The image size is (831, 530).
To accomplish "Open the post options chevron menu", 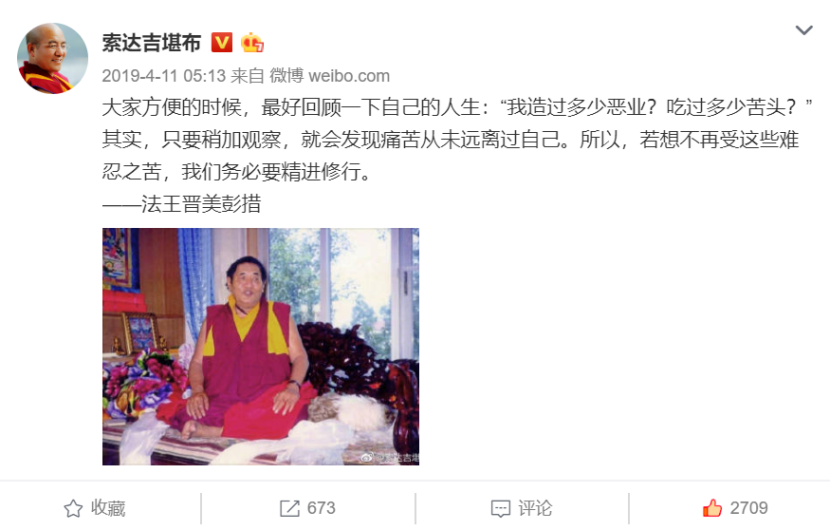I will coord(804,30).
